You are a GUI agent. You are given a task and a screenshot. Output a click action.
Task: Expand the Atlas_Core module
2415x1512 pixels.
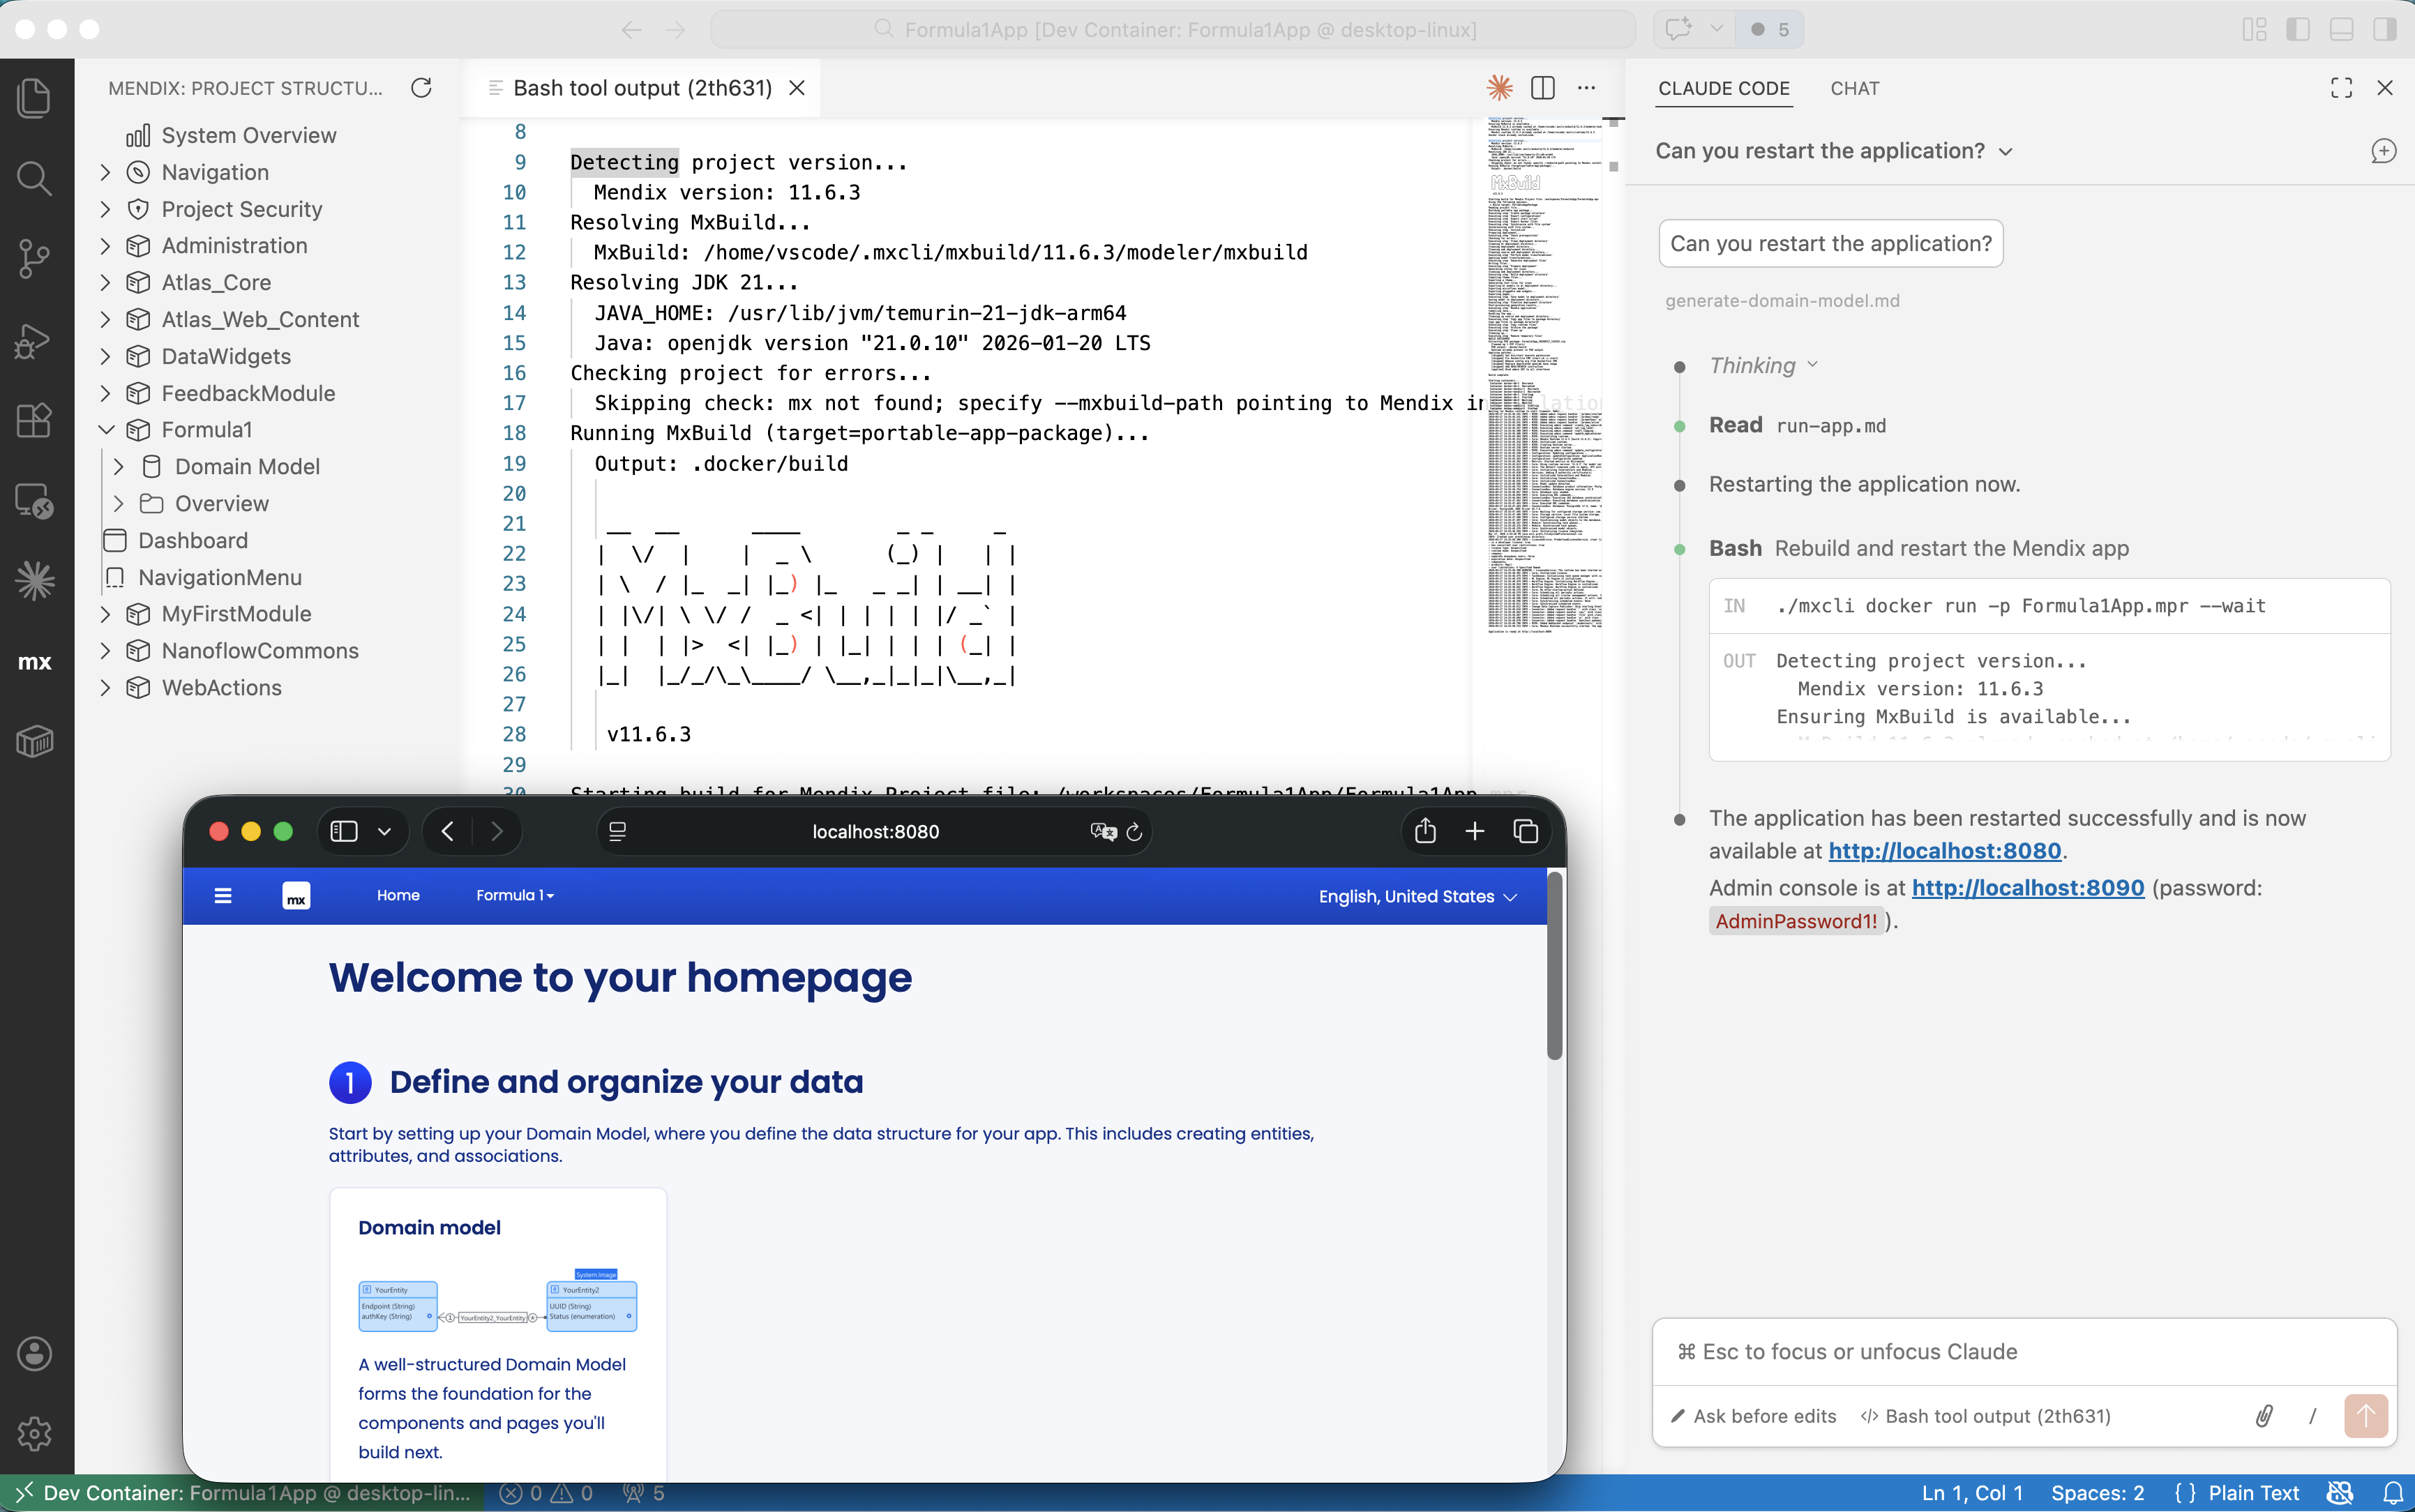coord(105,283)
